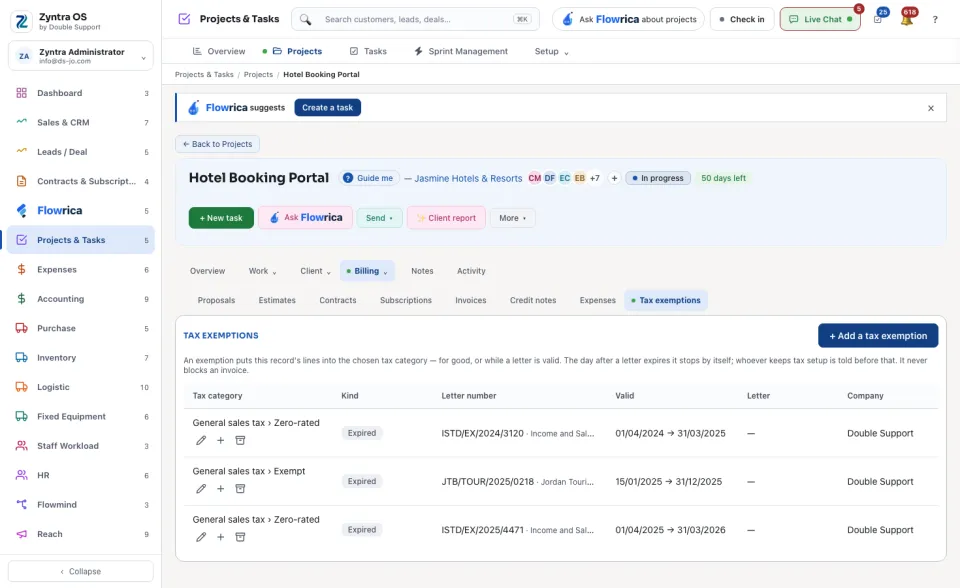
Task: Open the Send dropdown button
Action: [x=379, y=218]
